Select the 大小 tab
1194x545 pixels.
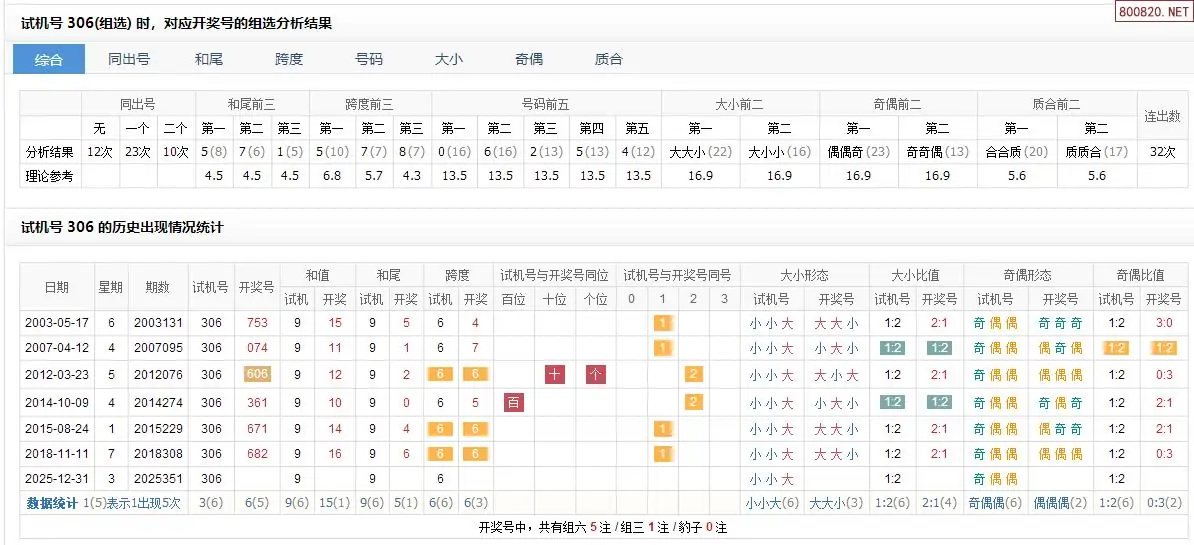point(449,59)
